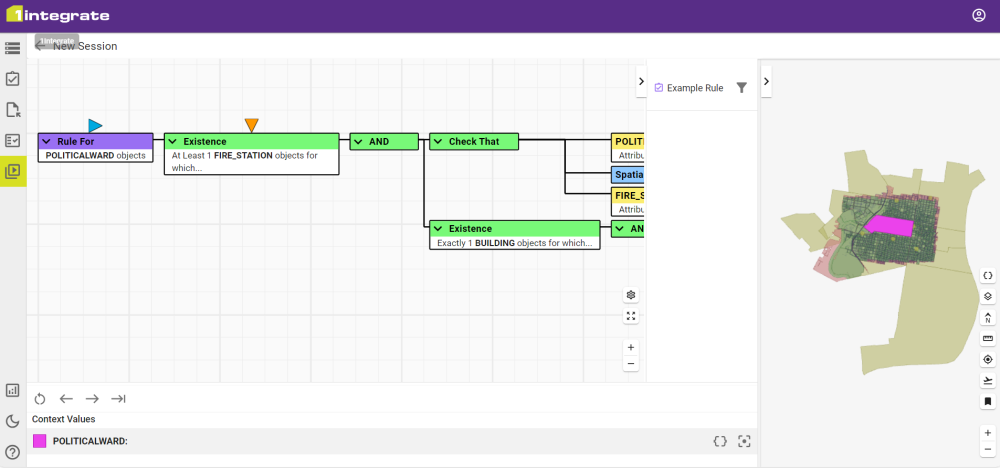Open the hamburger menu in sidebar

click(x=13, y=48)
